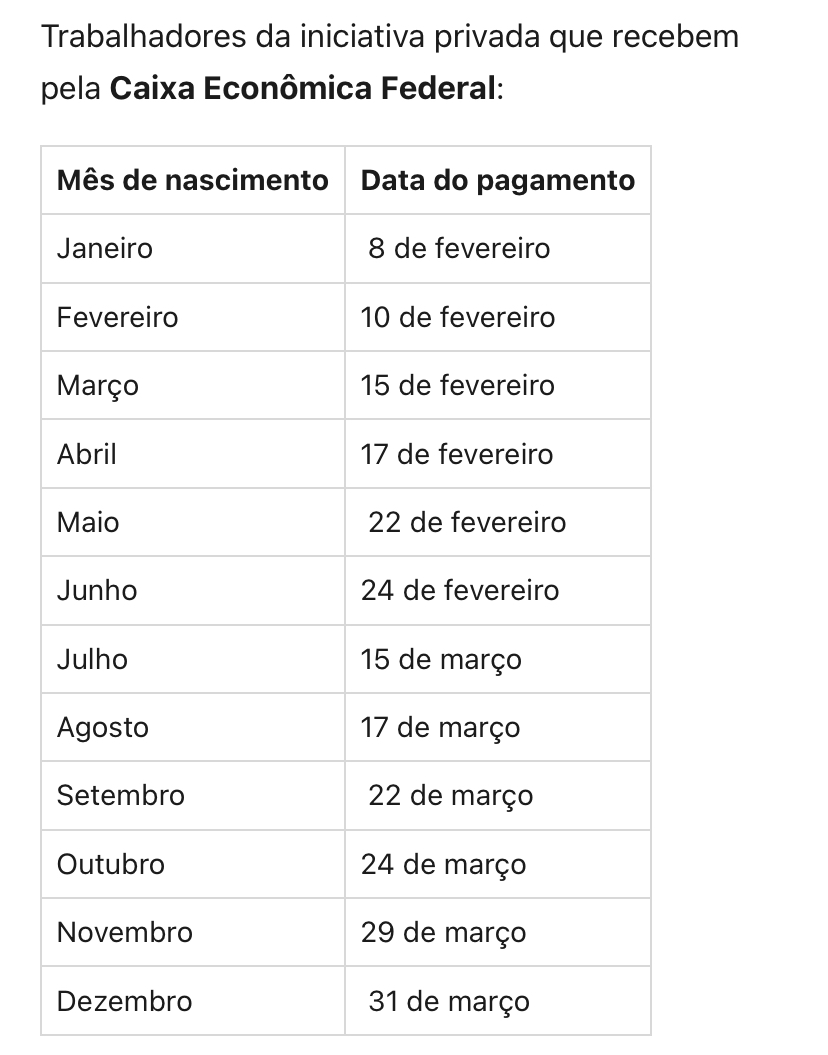Click the "31 de março" payment date
Screen dimensions: 828x1055
(x=449, y=1001)
